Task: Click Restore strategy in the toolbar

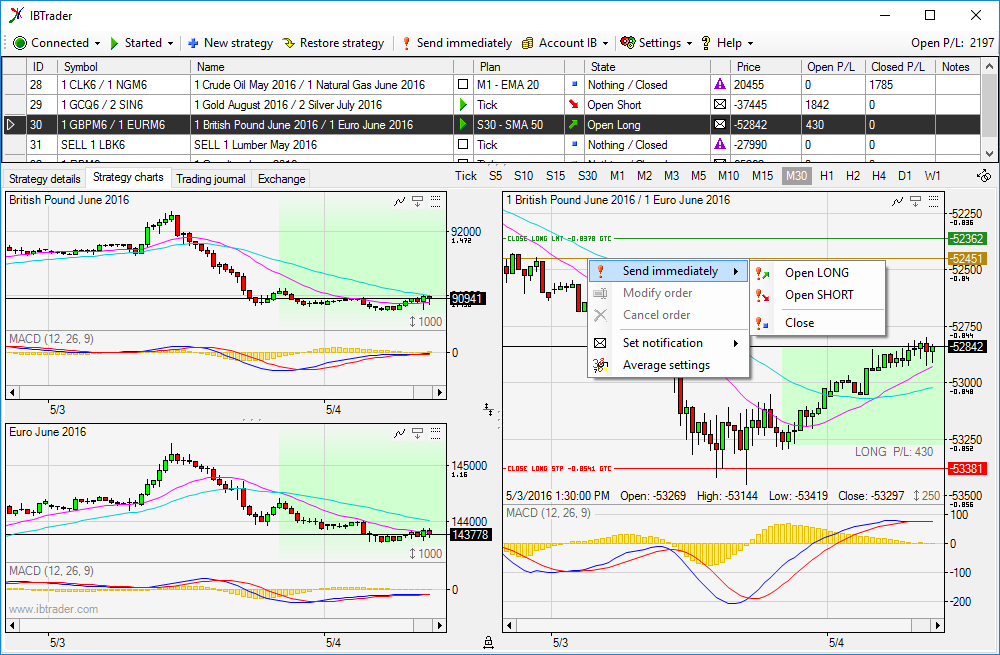Action: click(x=333, y=43)
